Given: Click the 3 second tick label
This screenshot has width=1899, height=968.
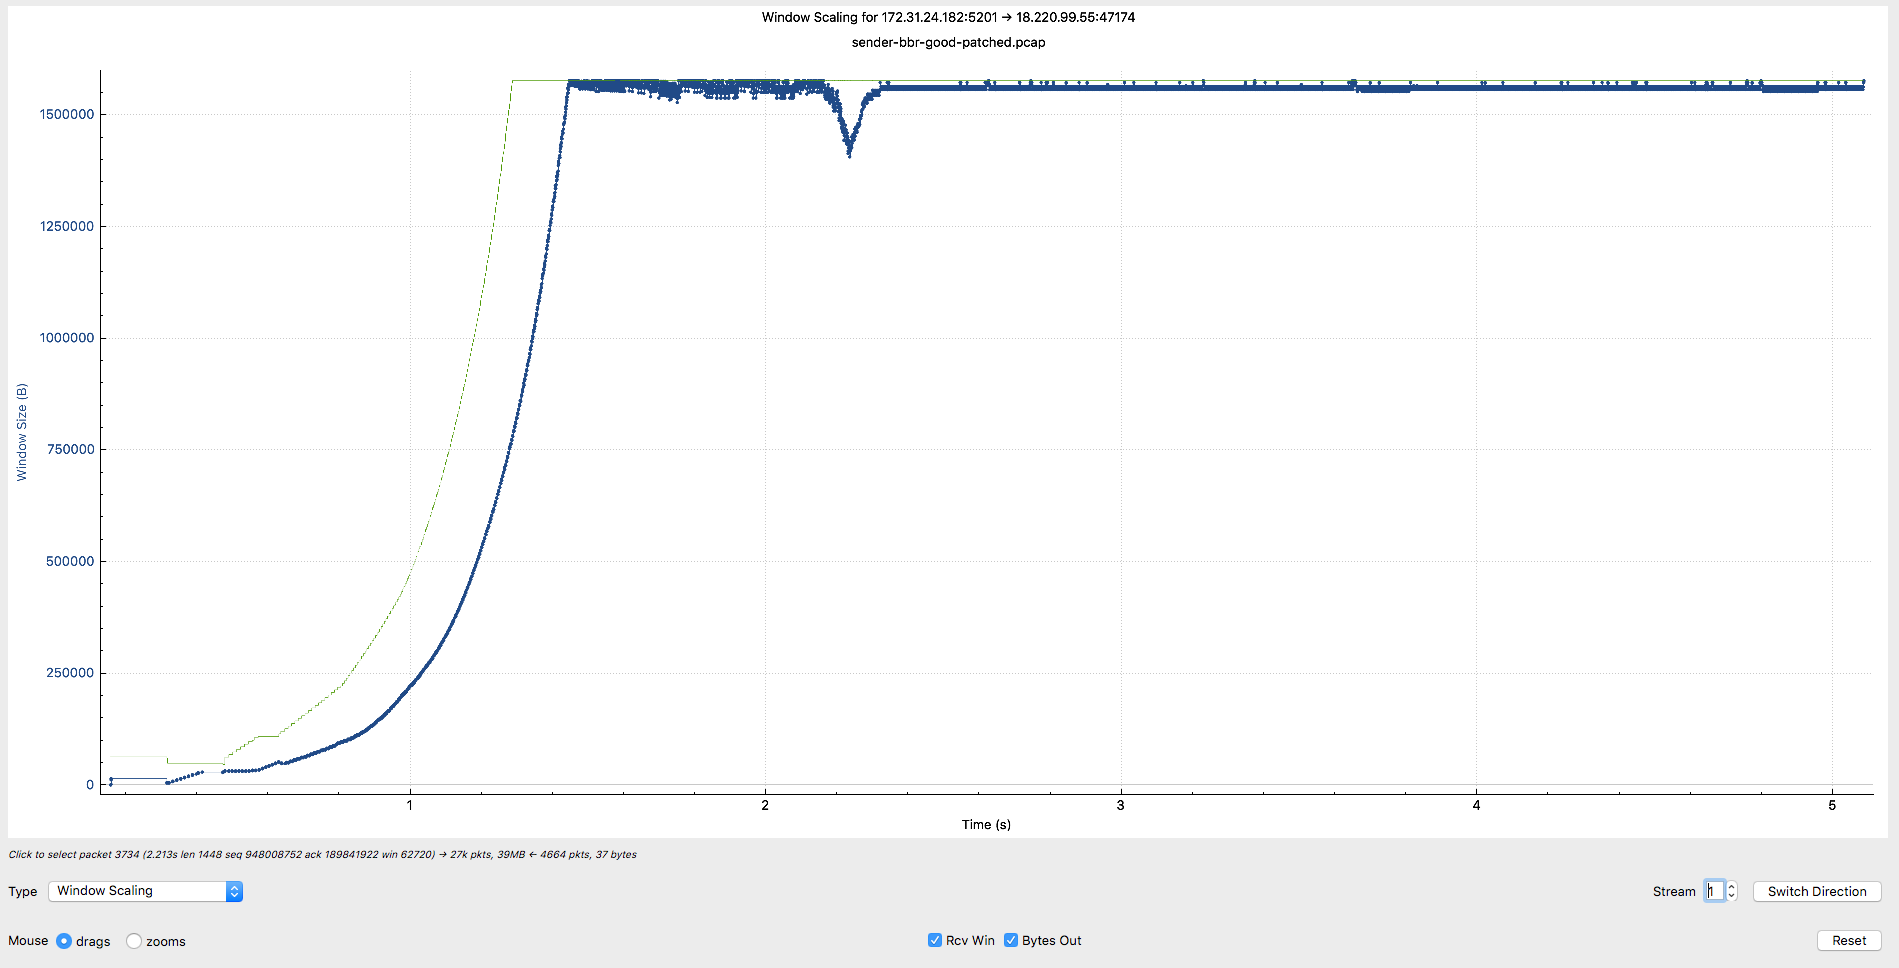Looking at the screenshot, I should (x=1120, y=805).
